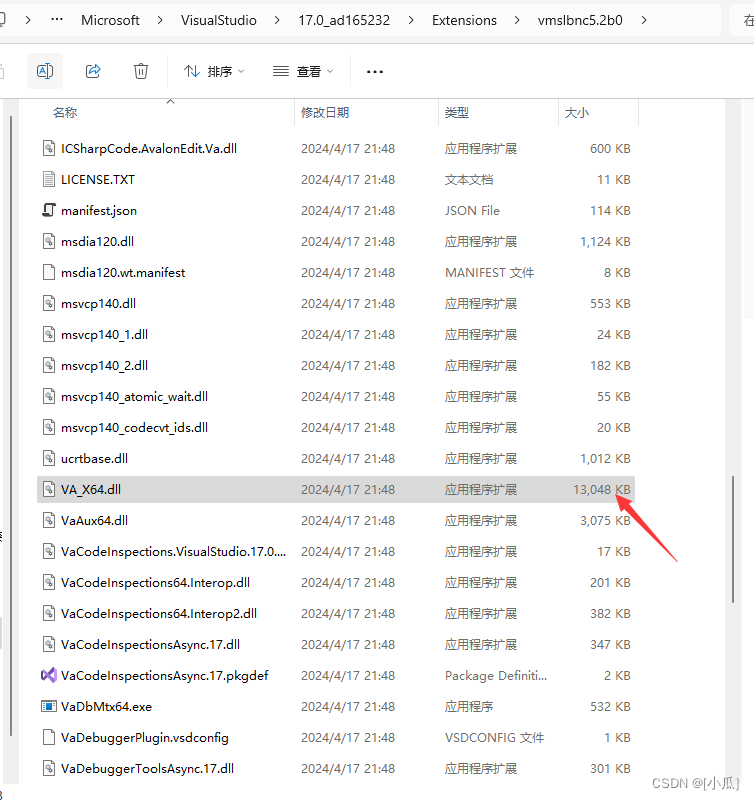Click the Rename toolbar icon

pyautogui.click(x=45, y=71)
